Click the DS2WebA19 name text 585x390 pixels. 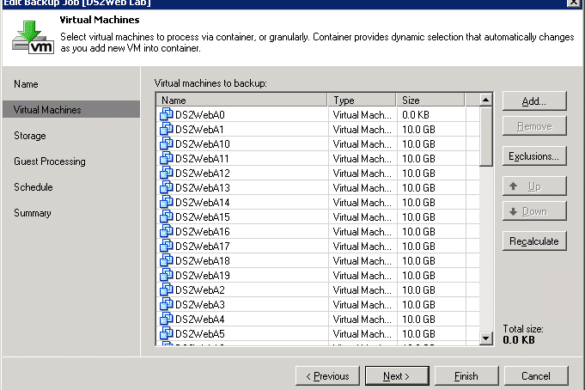click(203, 275)
